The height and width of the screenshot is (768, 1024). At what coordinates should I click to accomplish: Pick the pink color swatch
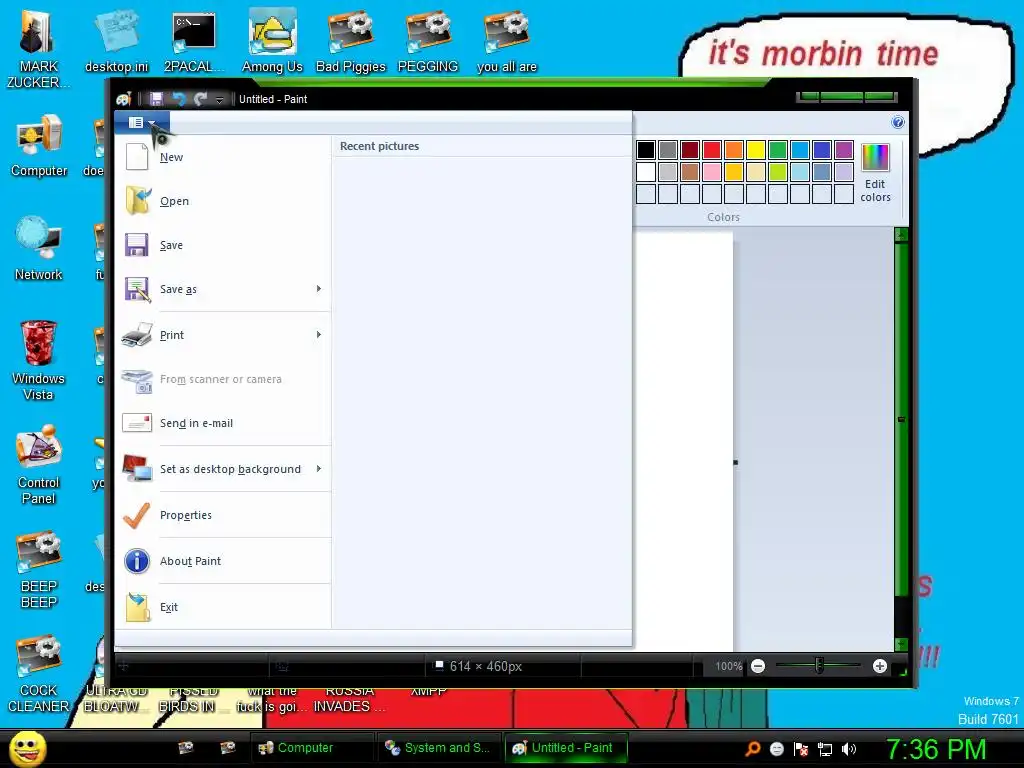712,172
